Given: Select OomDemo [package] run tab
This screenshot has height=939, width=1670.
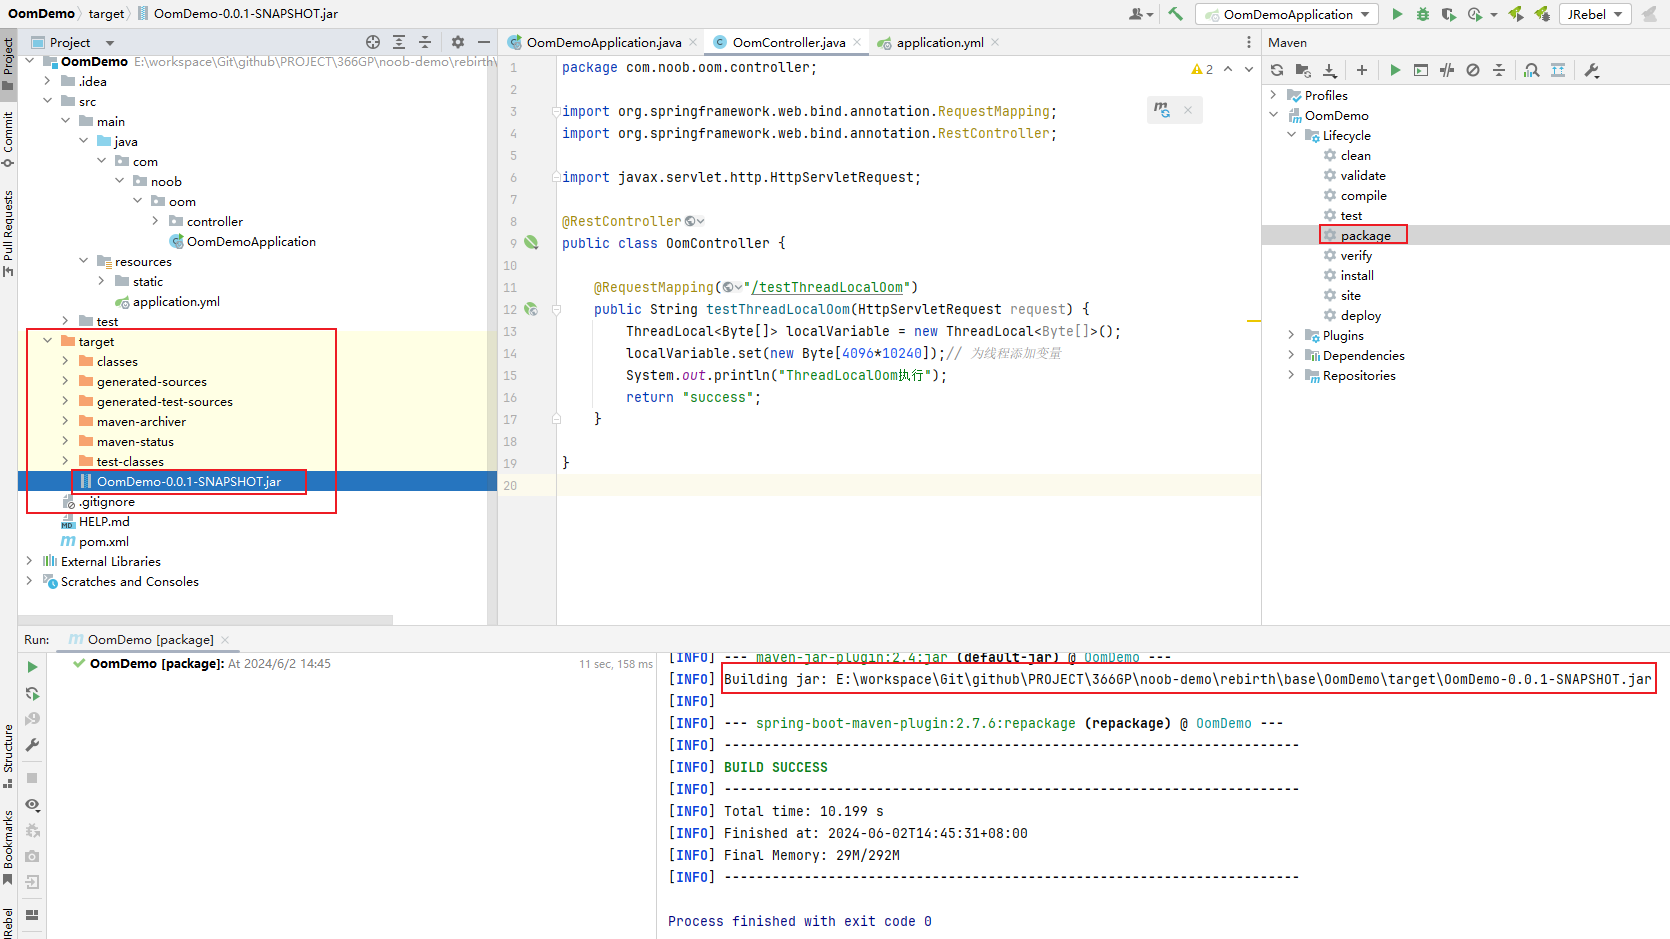Looking at the screenshot, I should (149, 640).
